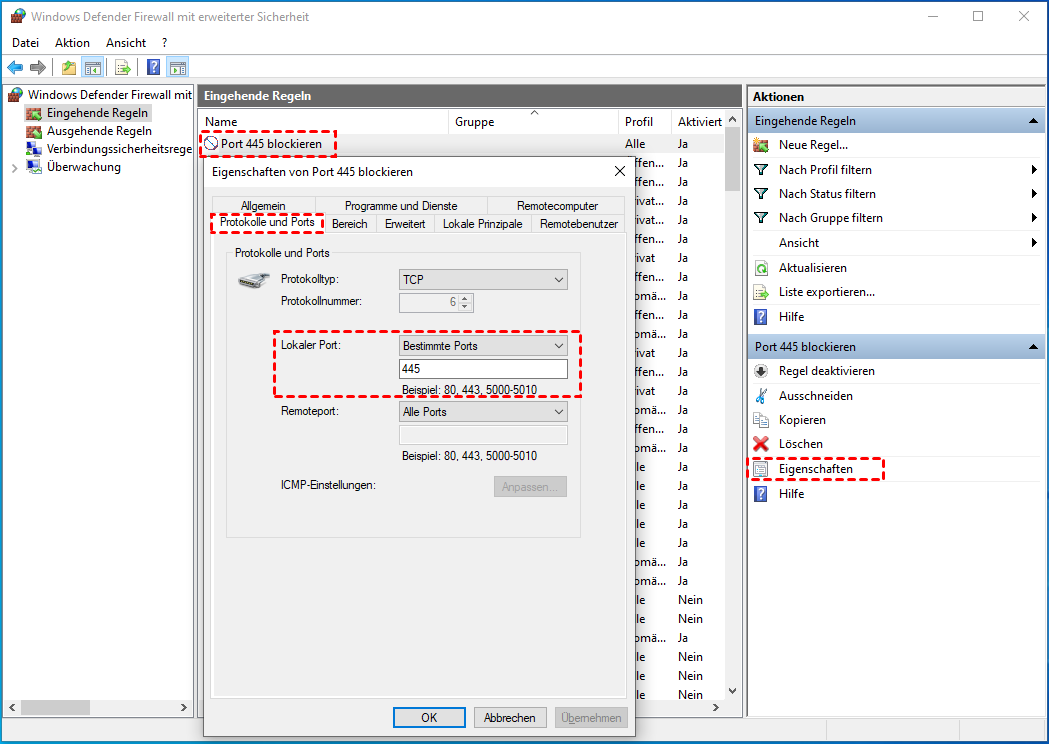The height and width of the screenshot is (744, 1049).
Task: Click the blocked icon of Port 445 rule
Action: pyautogui.click(x=211, y=144)
